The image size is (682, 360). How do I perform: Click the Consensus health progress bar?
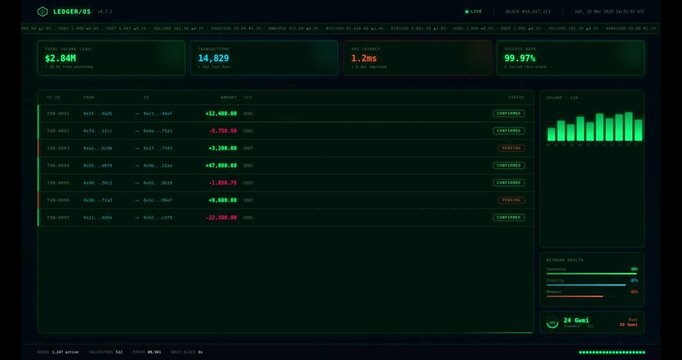(x=592, y=273)
